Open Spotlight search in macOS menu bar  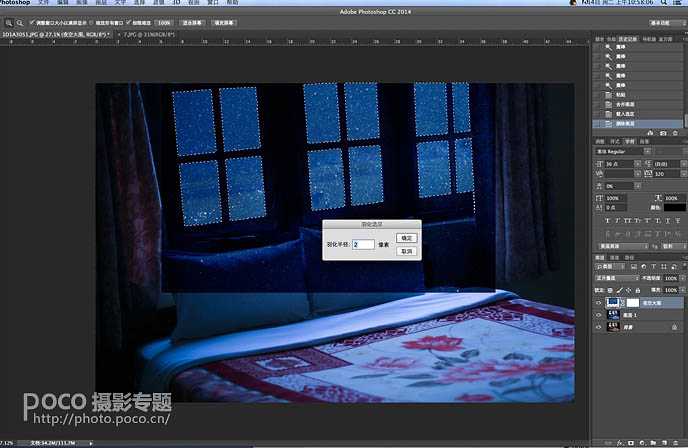pos(665,2)
